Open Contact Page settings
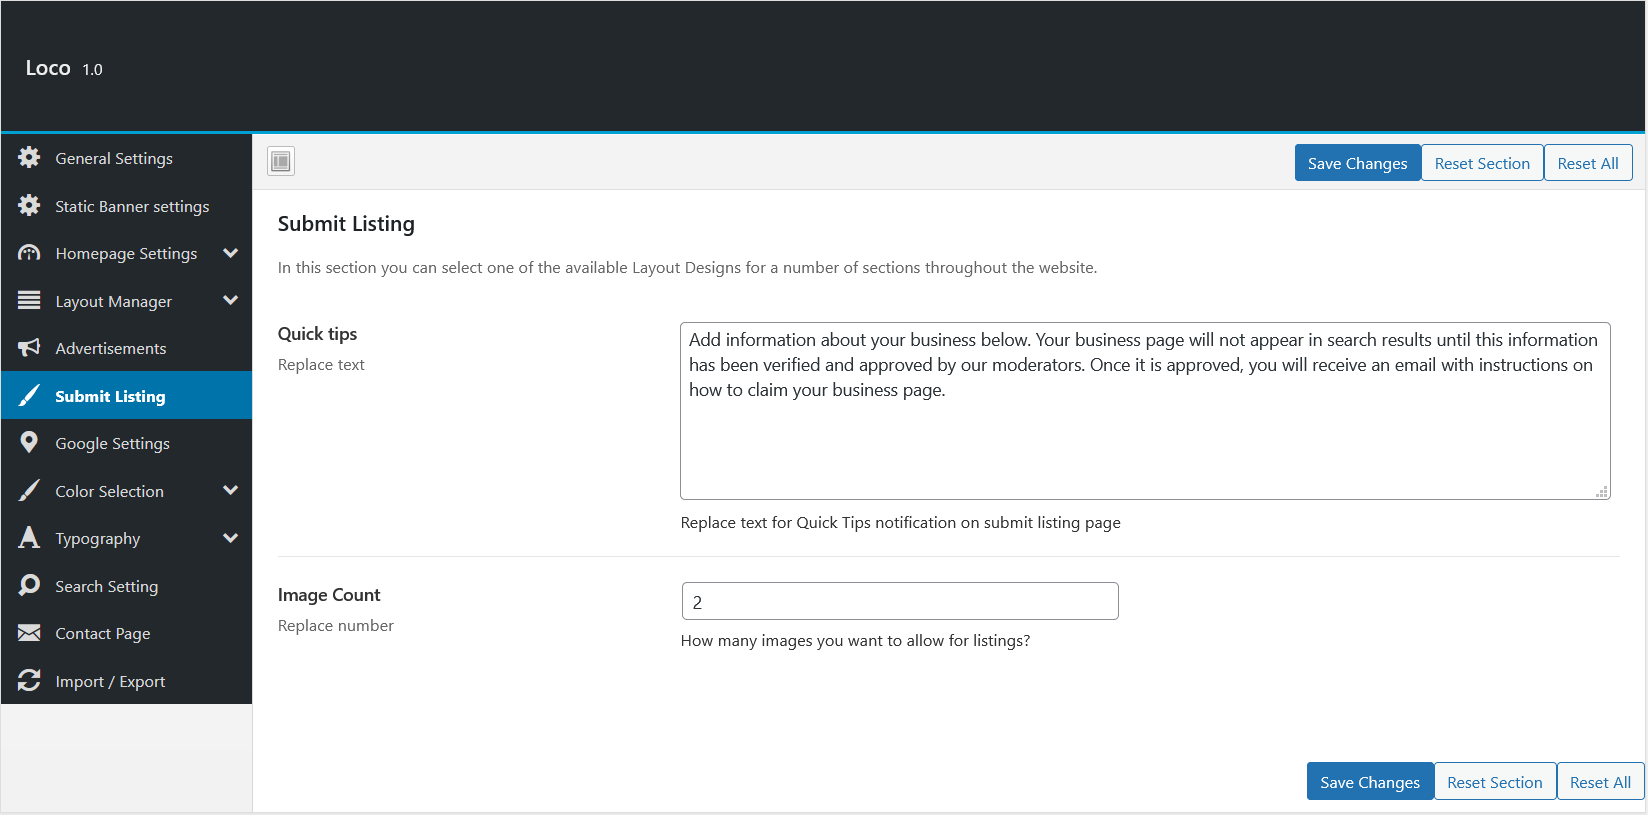The image size is (1648, 815). coord(126,633)
